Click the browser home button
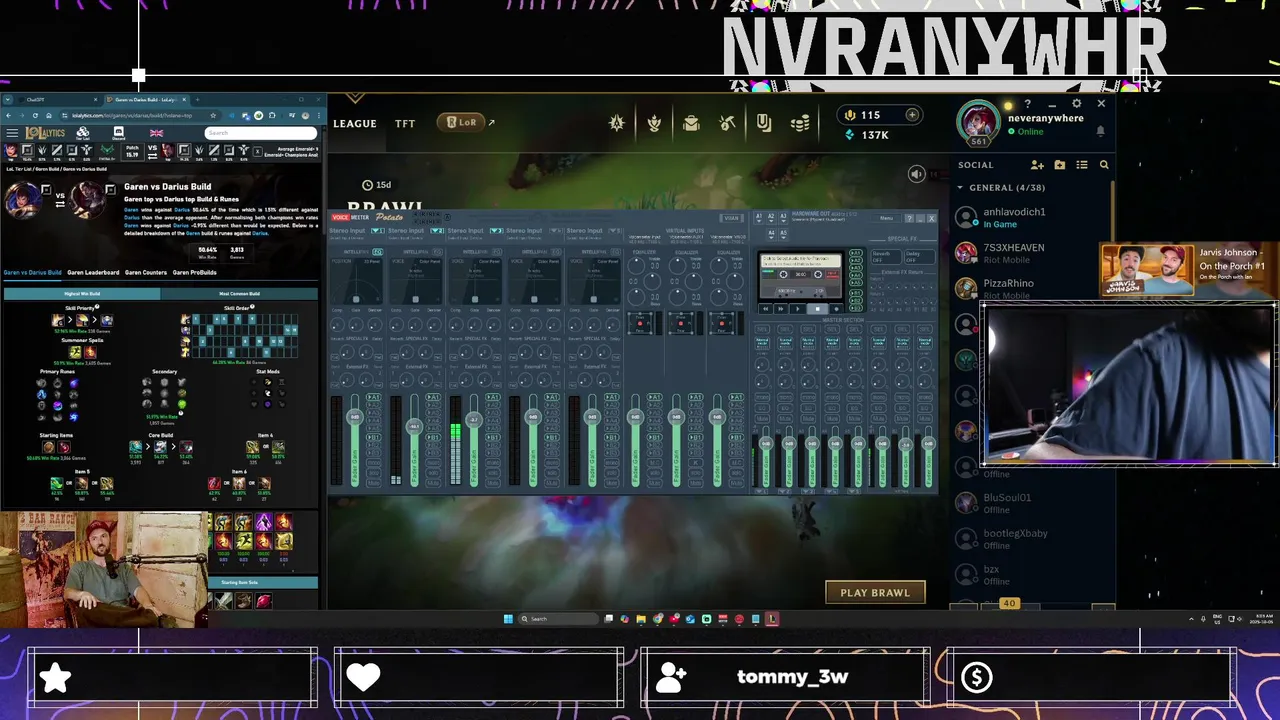Screen dimensions: 1280x720 pos(49,115)
